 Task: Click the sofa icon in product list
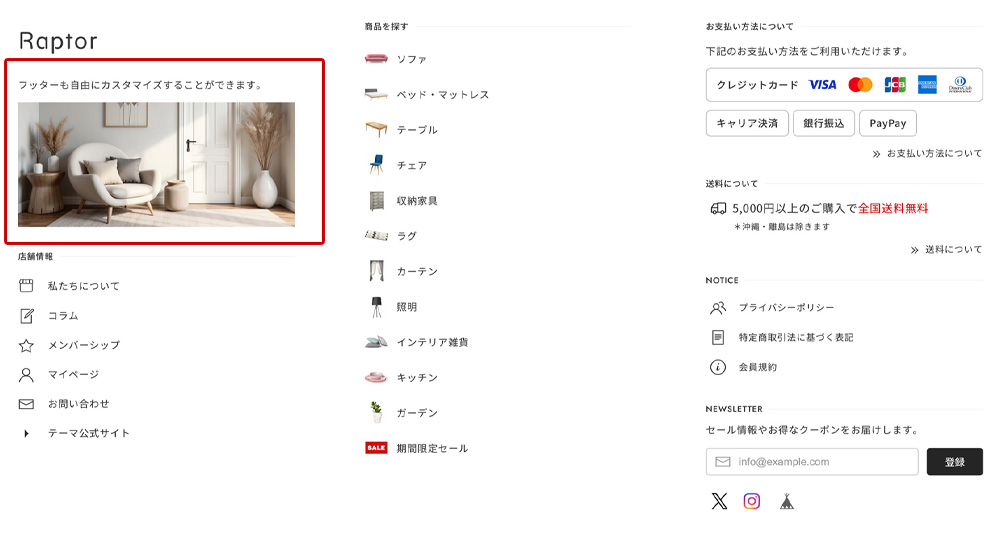tap(376, 59)
